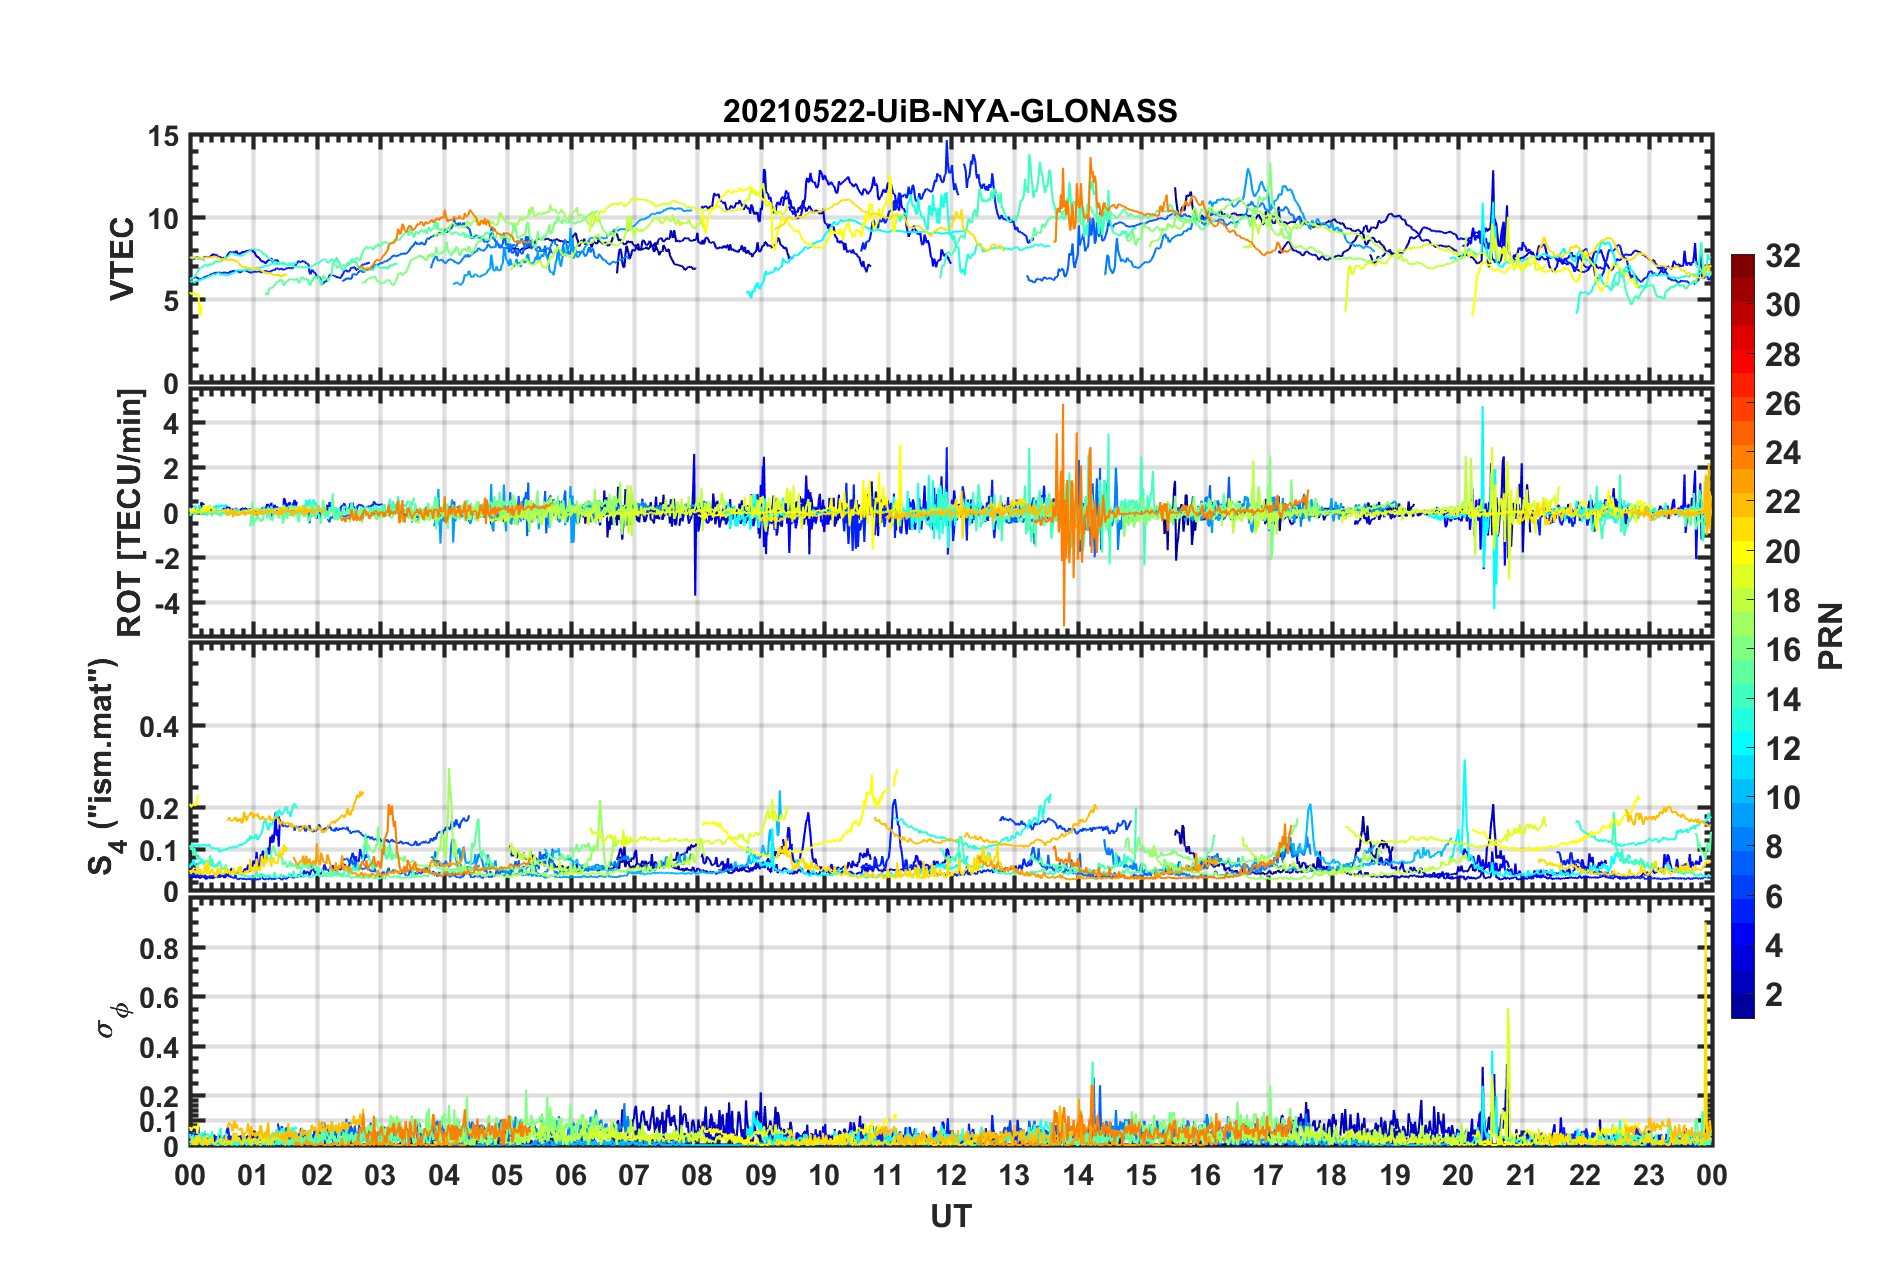Click the dark blue bottom of PRN colorbar
The image size is (1902, 1272).
(x=1743, y=1007)
